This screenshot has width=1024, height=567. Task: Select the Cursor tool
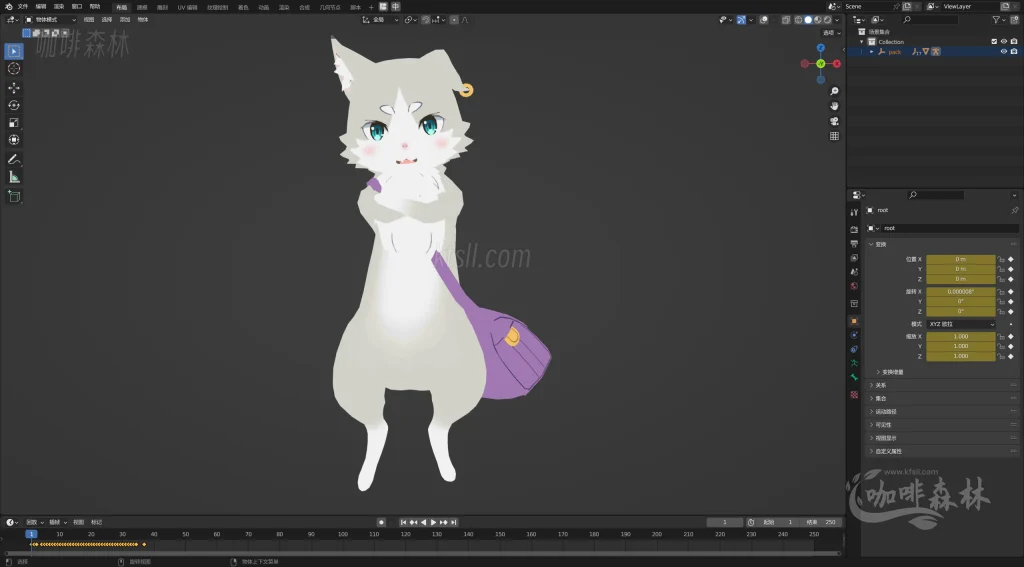(14, 69)
